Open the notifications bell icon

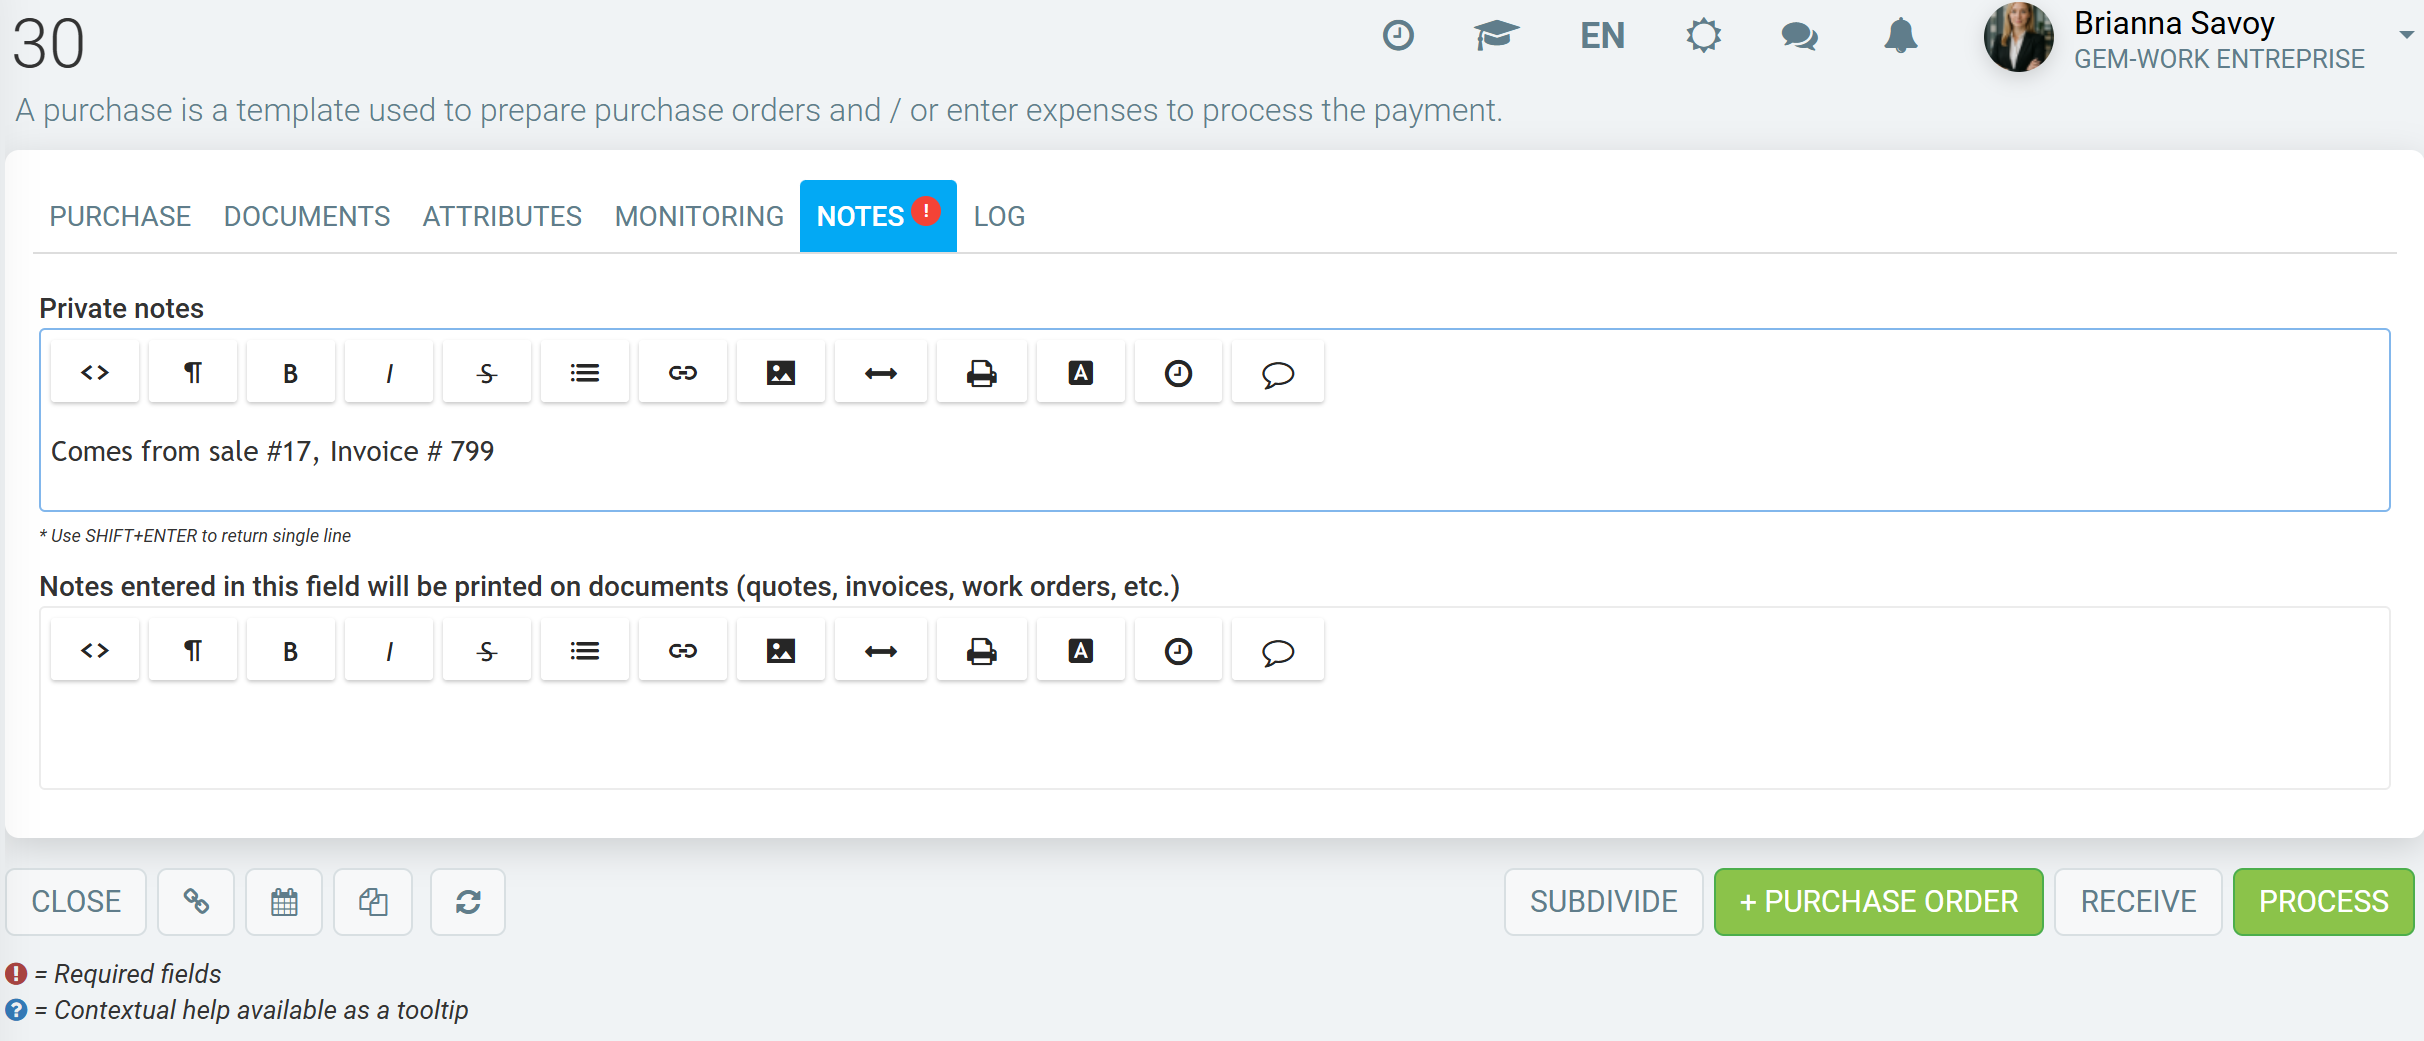point(1900,37)
